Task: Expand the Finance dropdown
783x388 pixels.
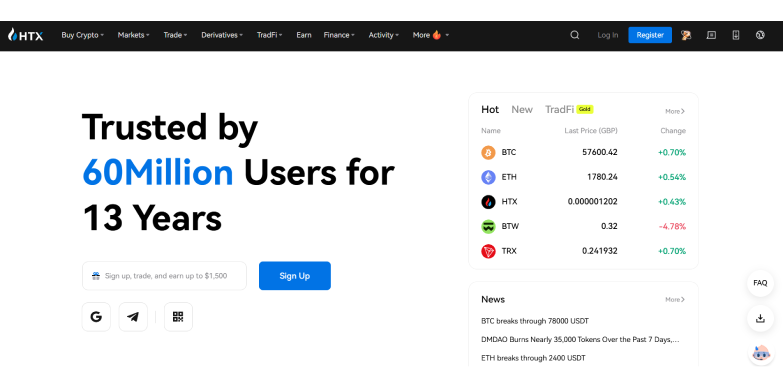Action: 339,35
